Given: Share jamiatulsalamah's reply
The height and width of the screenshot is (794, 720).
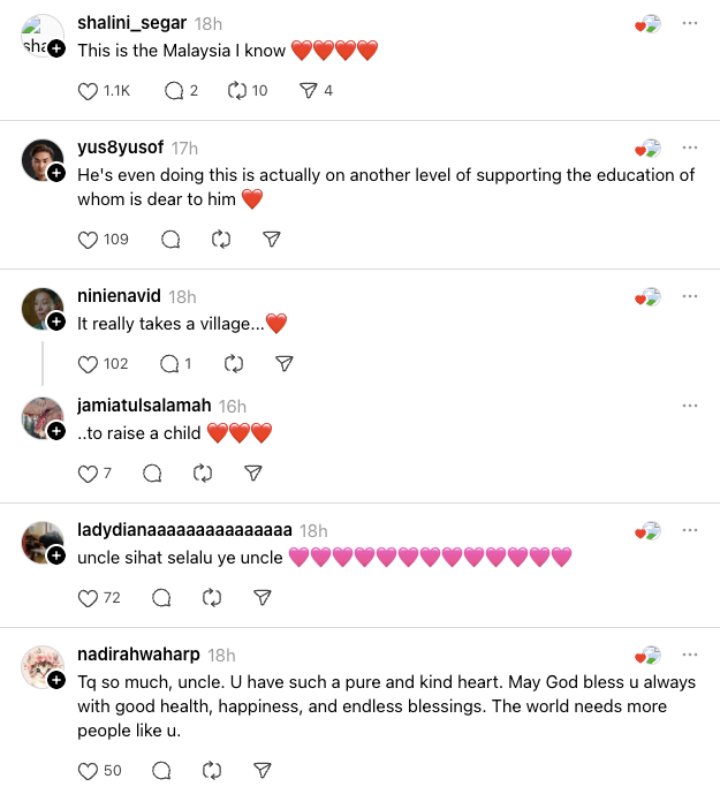Looking at the screenshot, I should (253, 473).
